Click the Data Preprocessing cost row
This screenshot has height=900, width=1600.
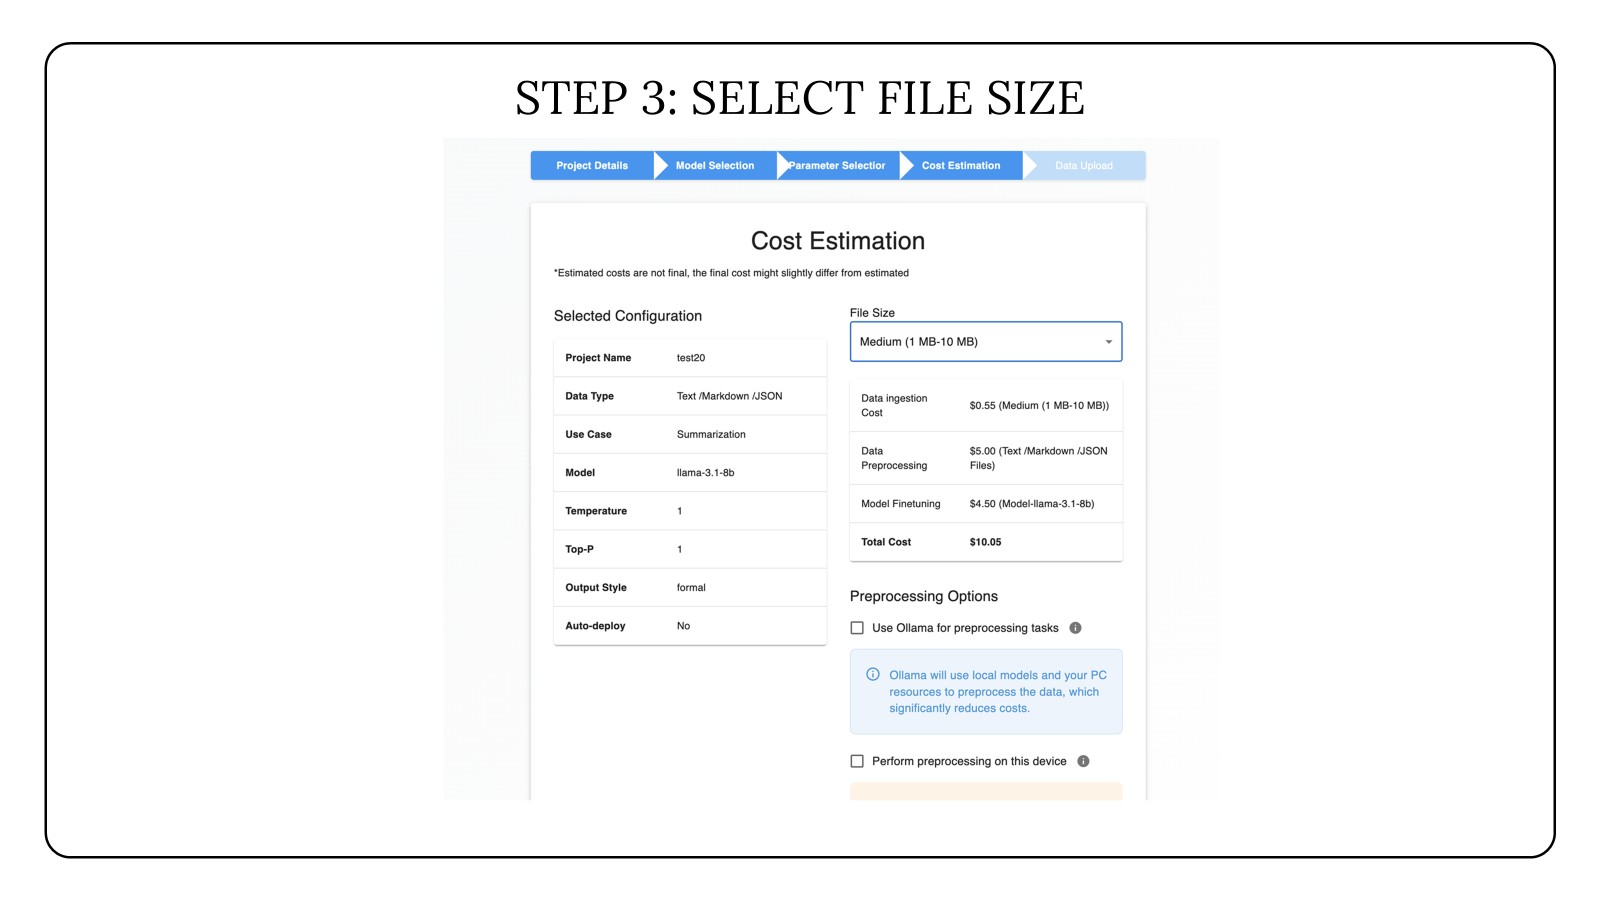click(985, 458)
